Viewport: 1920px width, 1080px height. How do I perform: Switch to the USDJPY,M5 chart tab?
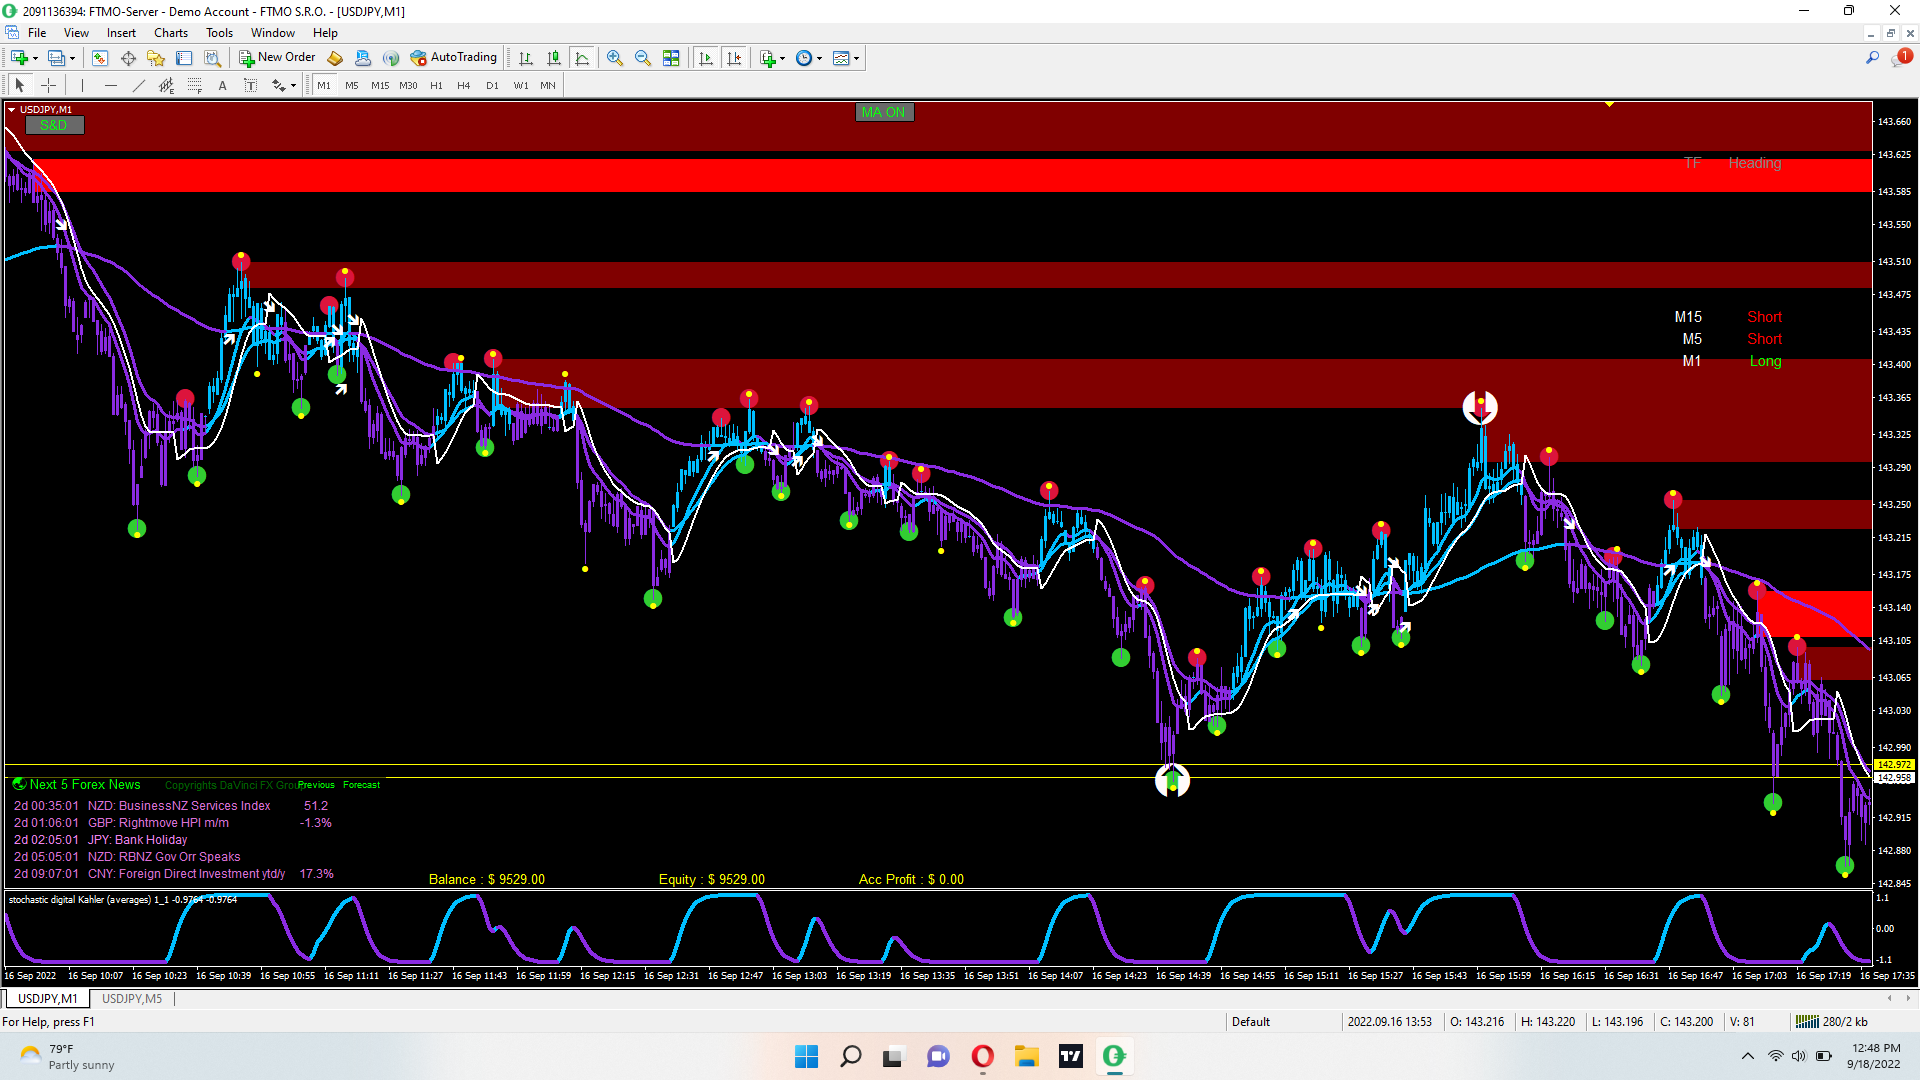(132, 999)
